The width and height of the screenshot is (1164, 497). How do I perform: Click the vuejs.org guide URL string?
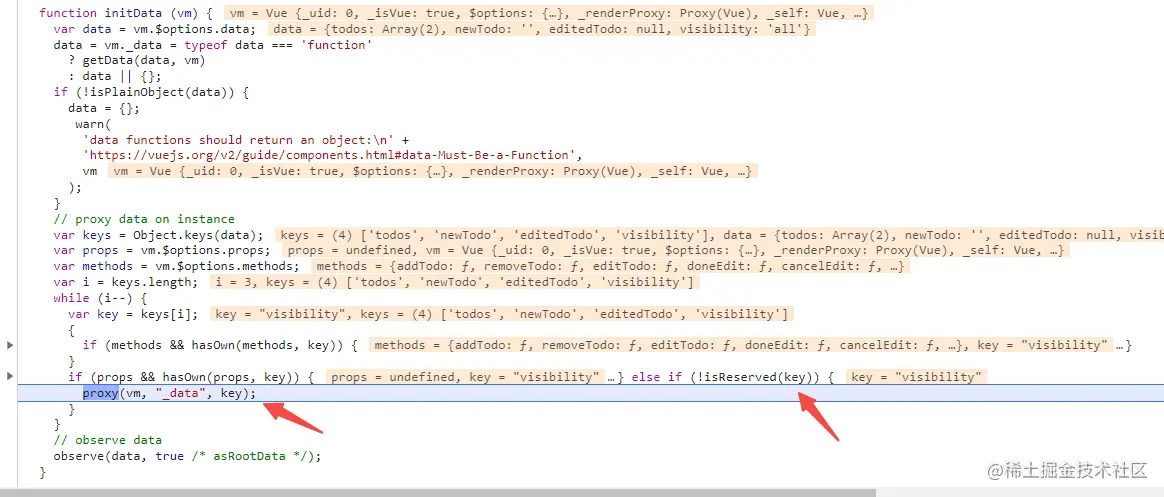click(x=332, y=155)
